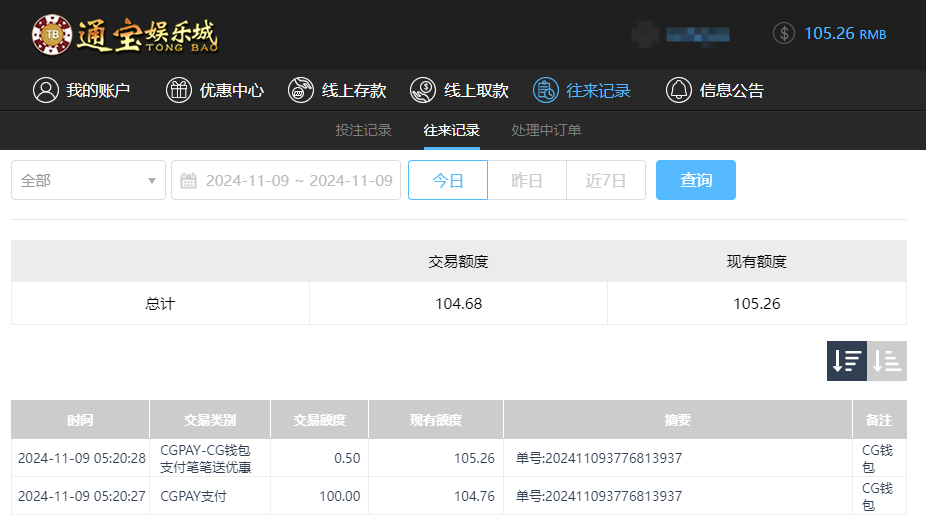Open 优惠中心 menu
Viewport: 926px width, 515px height.
pyautogui.click(x=215, y=90)
